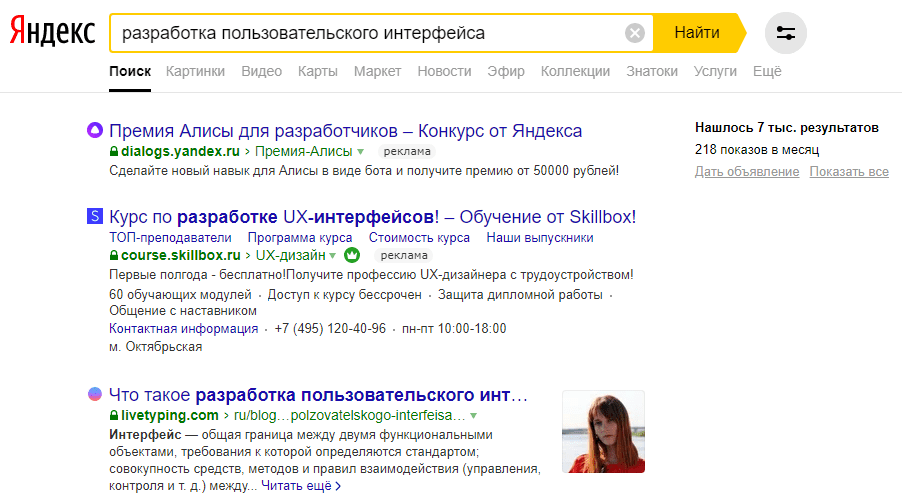Open the Skillbox UX course result title
The height and width of the screenshot is (498, 902).
[x=372, y=217]
